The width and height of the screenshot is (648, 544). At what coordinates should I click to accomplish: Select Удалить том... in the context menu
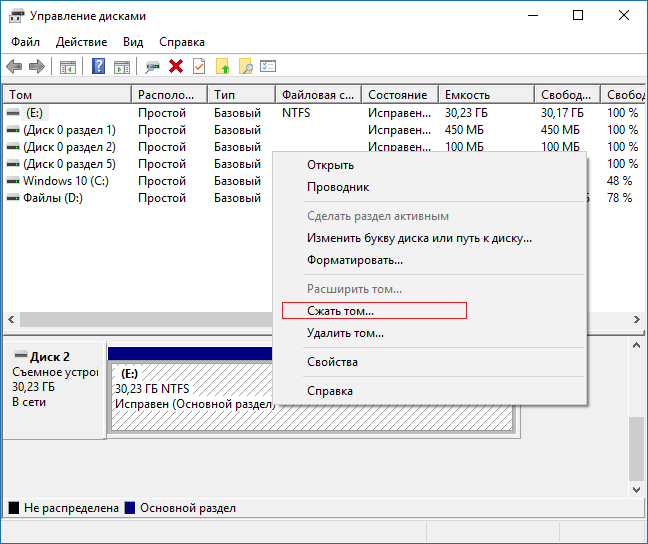tap(429, 333)
